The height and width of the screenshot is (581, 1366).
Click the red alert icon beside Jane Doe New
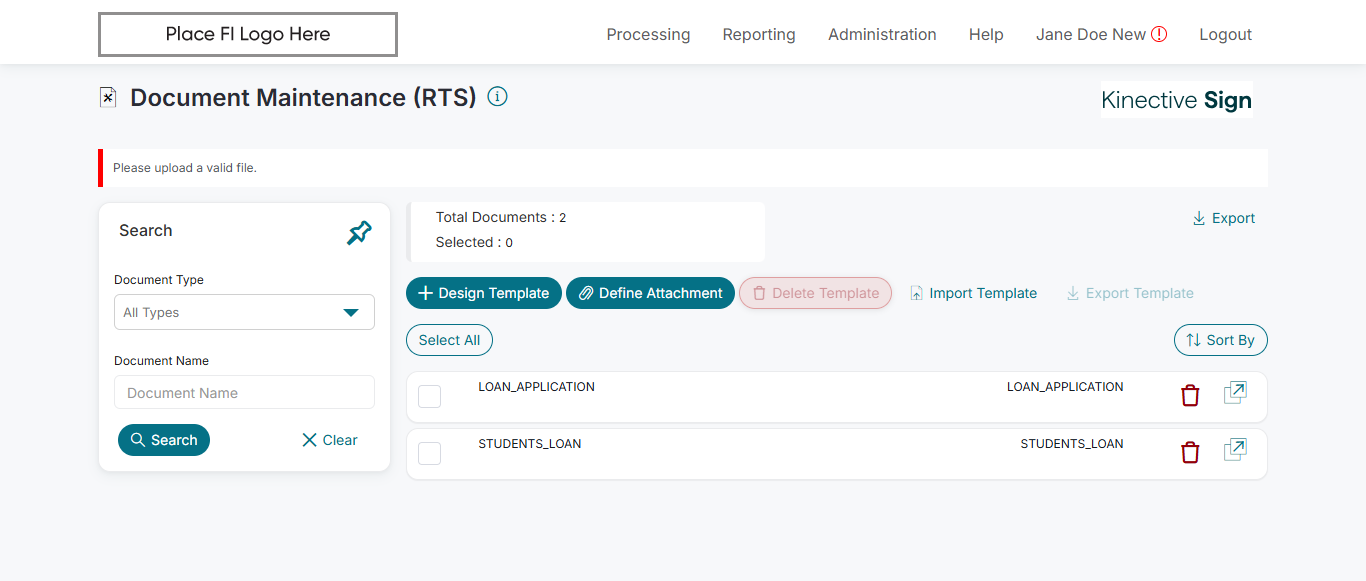point(1159,34)
